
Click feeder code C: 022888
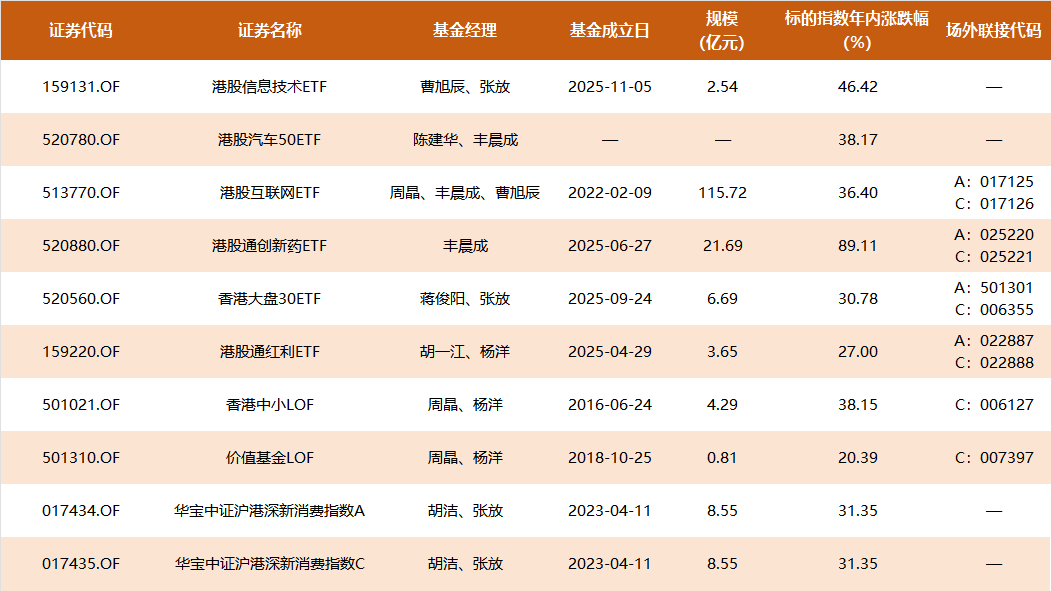coord(994,363)
